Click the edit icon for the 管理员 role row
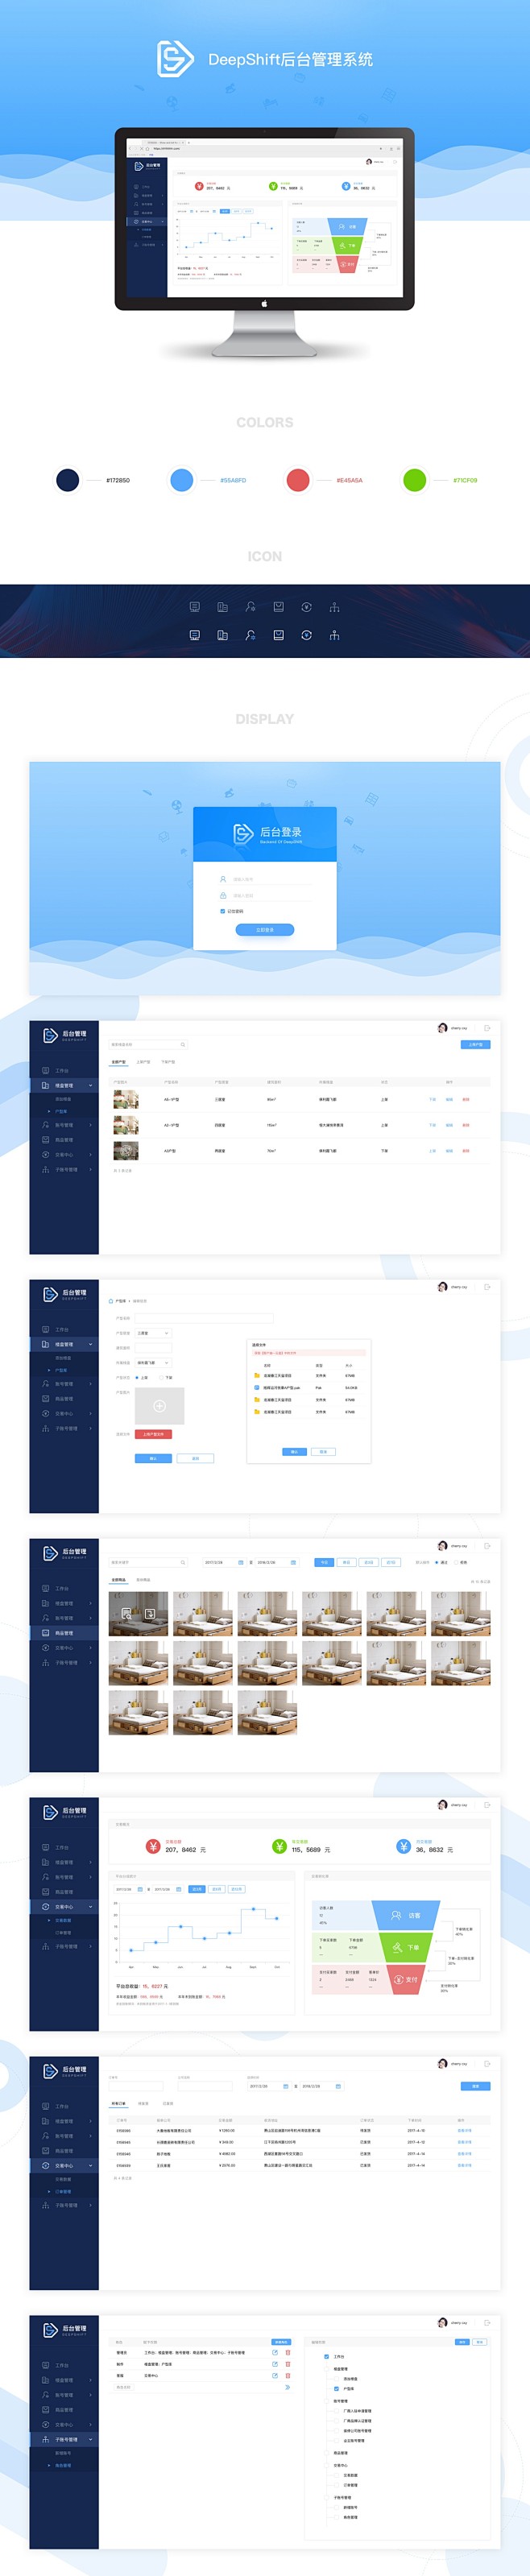530x2576 pixels. tap(275, 2352)
